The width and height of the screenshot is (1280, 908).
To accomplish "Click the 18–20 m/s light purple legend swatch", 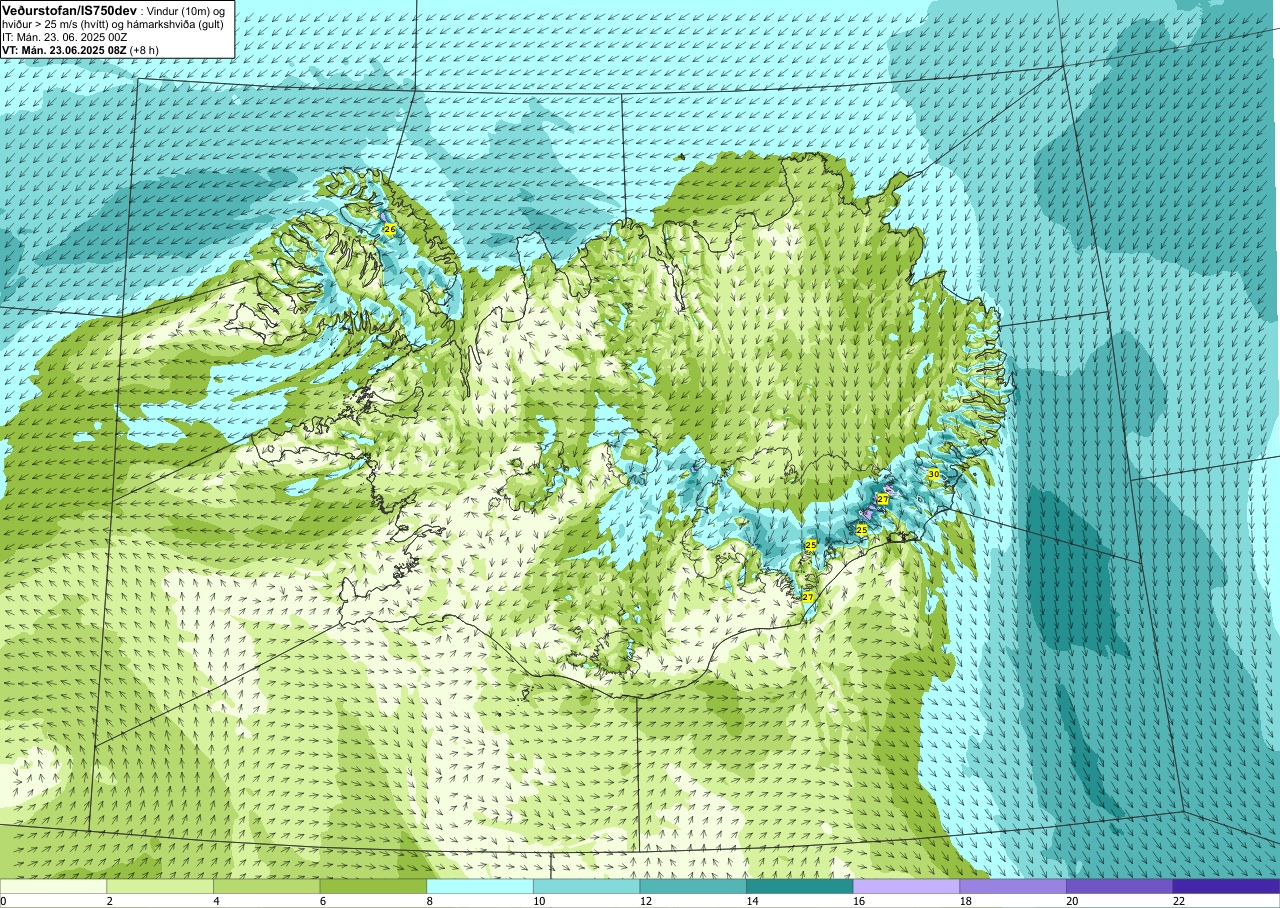I will tap(1013, 886).
